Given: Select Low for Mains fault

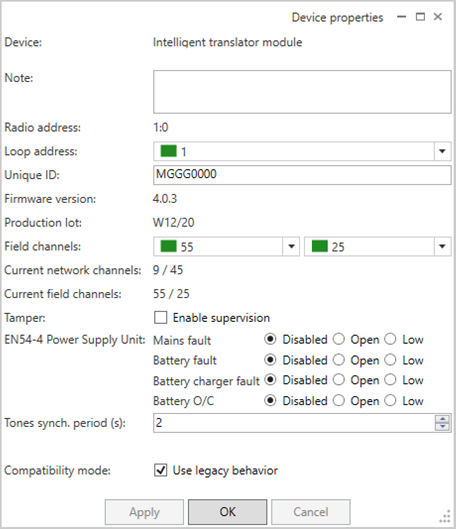Looking at the screenshot, I should coord(390,339).
